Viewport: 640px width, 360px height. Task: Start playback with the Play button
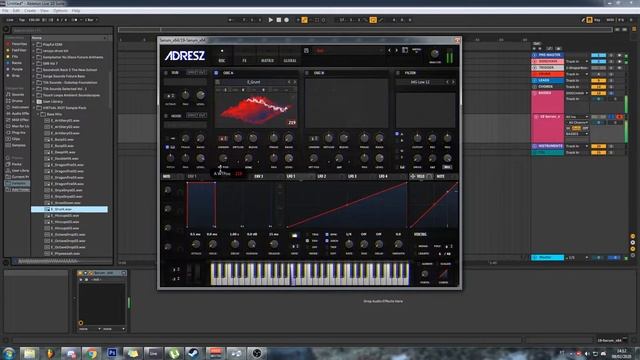click(270, 20)
